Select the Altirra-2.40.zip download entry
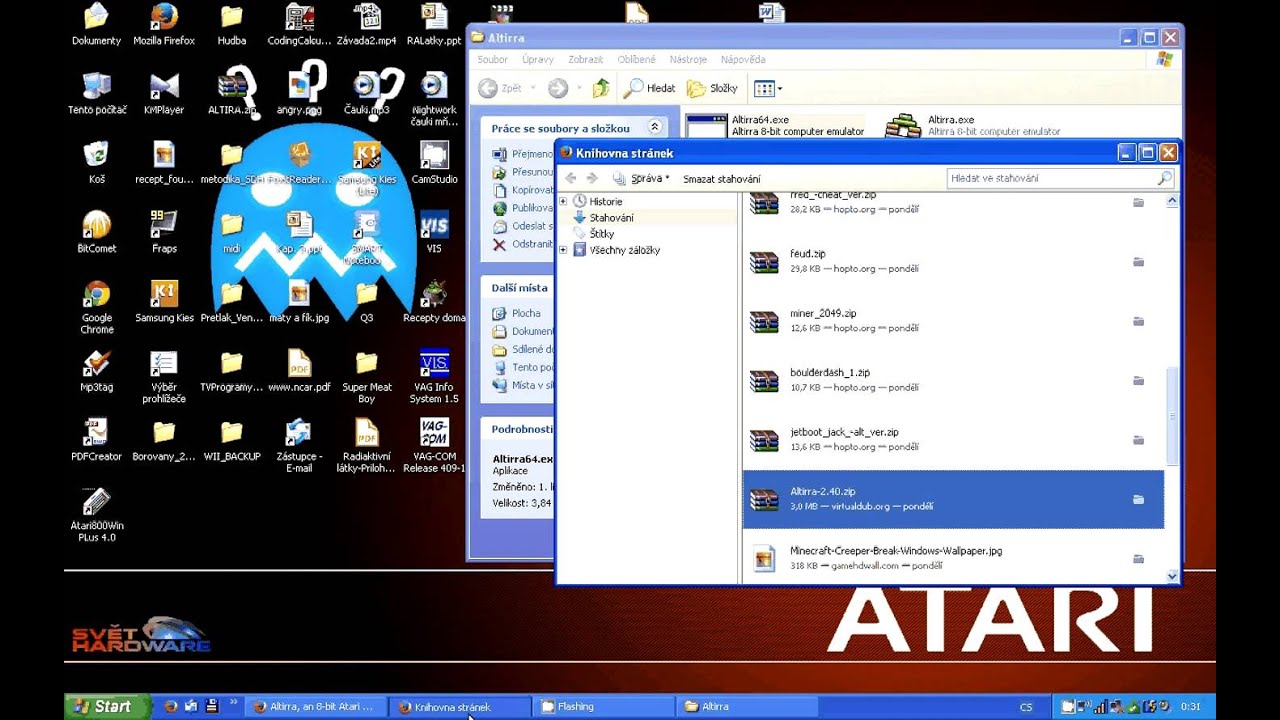Image resolution: width=1280 pixels, height=720 pixels. point(953,499)
